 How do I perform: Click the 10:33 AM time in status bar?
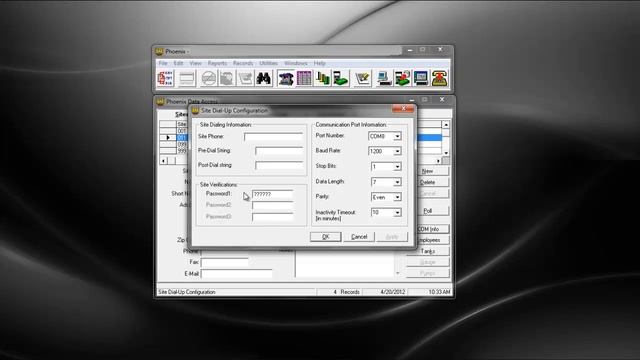[x=439, y=292]
